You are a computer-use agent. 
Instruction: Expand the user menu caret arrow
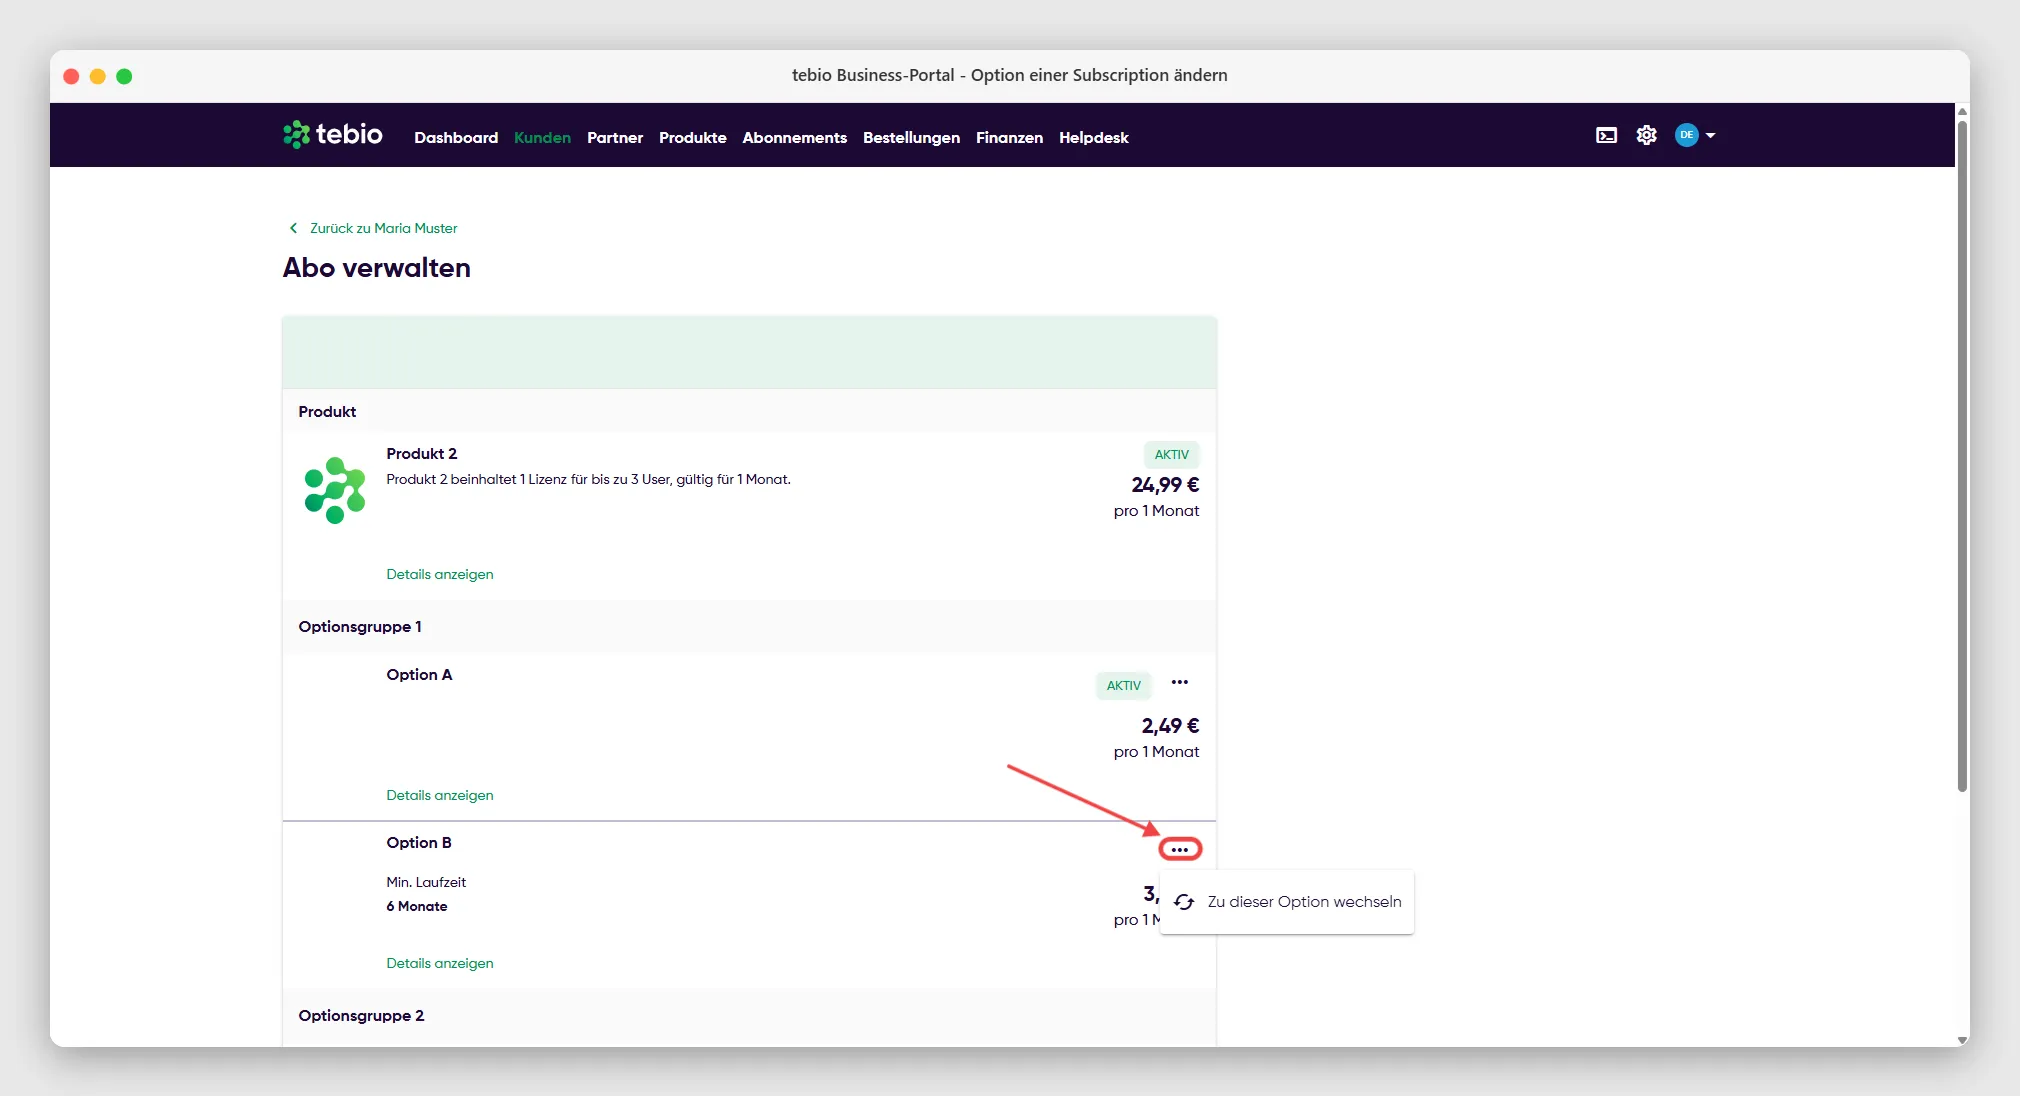[x=1710, y=135]
